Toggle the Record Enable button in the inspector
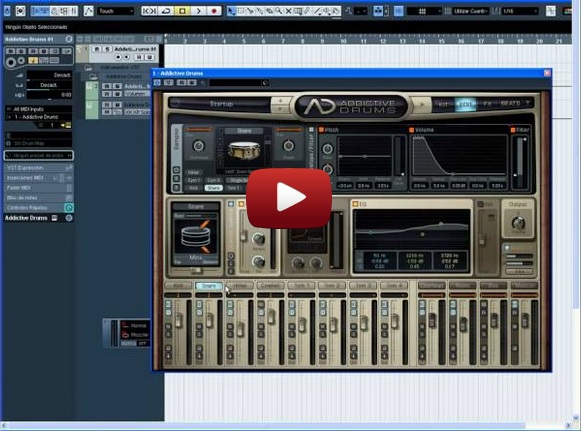The image size is (581, 431). (x=11, y=62)
